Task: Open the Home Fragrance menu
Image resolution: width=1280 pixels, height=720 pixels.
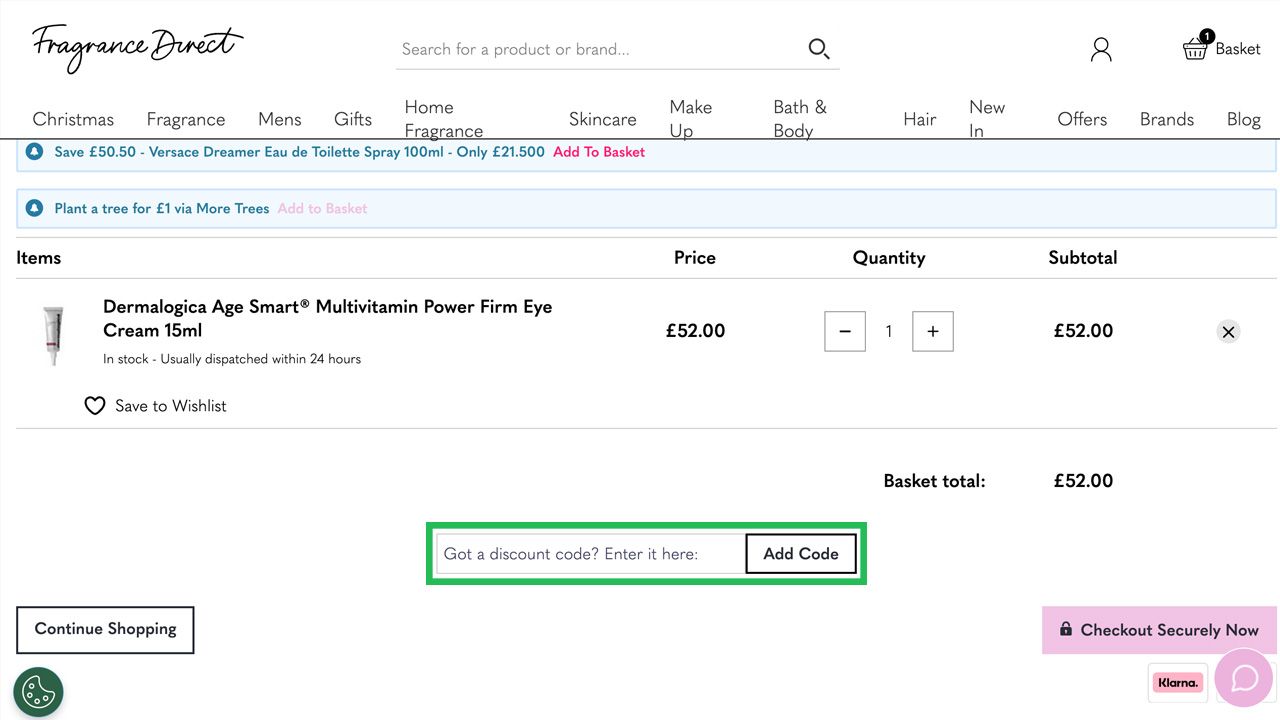Action: point(444,119)
